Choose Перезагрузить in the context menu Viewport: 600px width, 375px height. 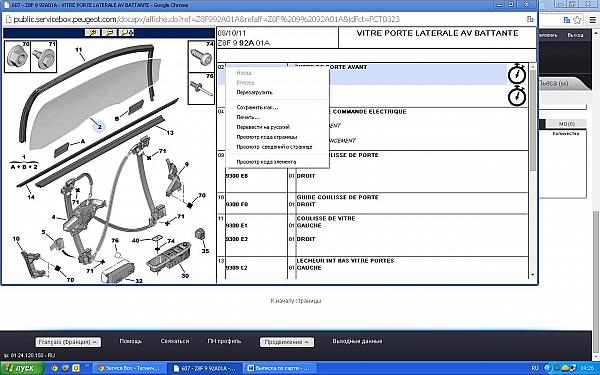coord(255,92)
